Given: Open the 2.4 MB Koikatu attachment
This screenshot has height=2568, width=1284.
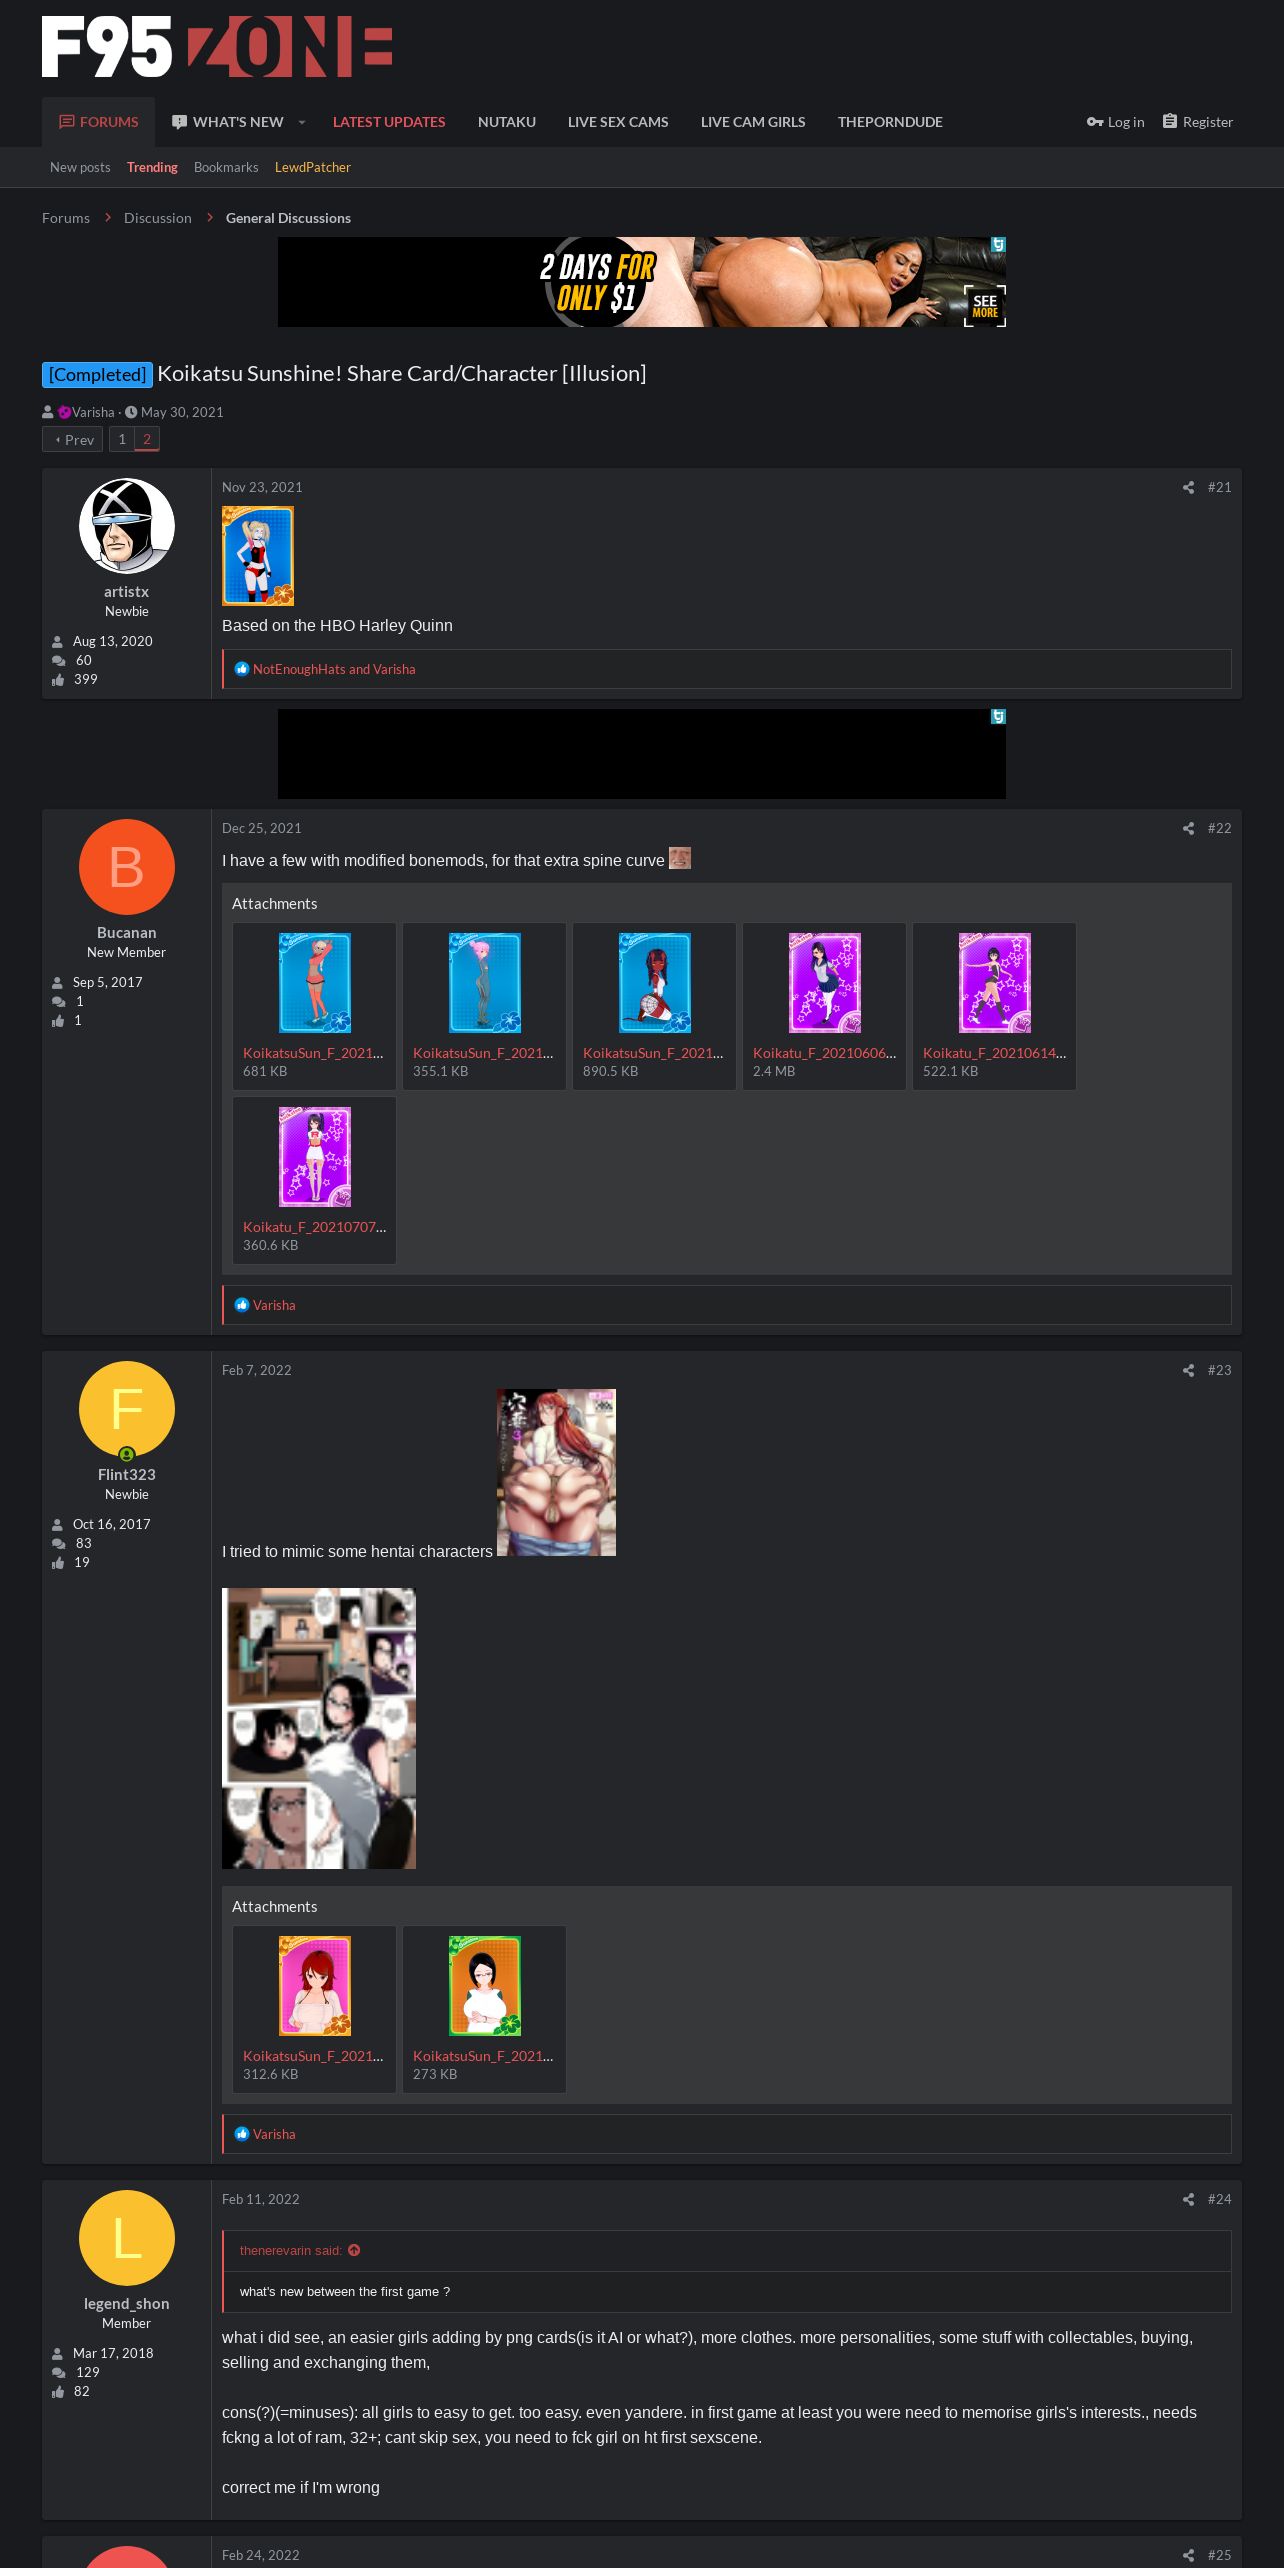Looking at the screenshot, I should (x=824, y=1006).
